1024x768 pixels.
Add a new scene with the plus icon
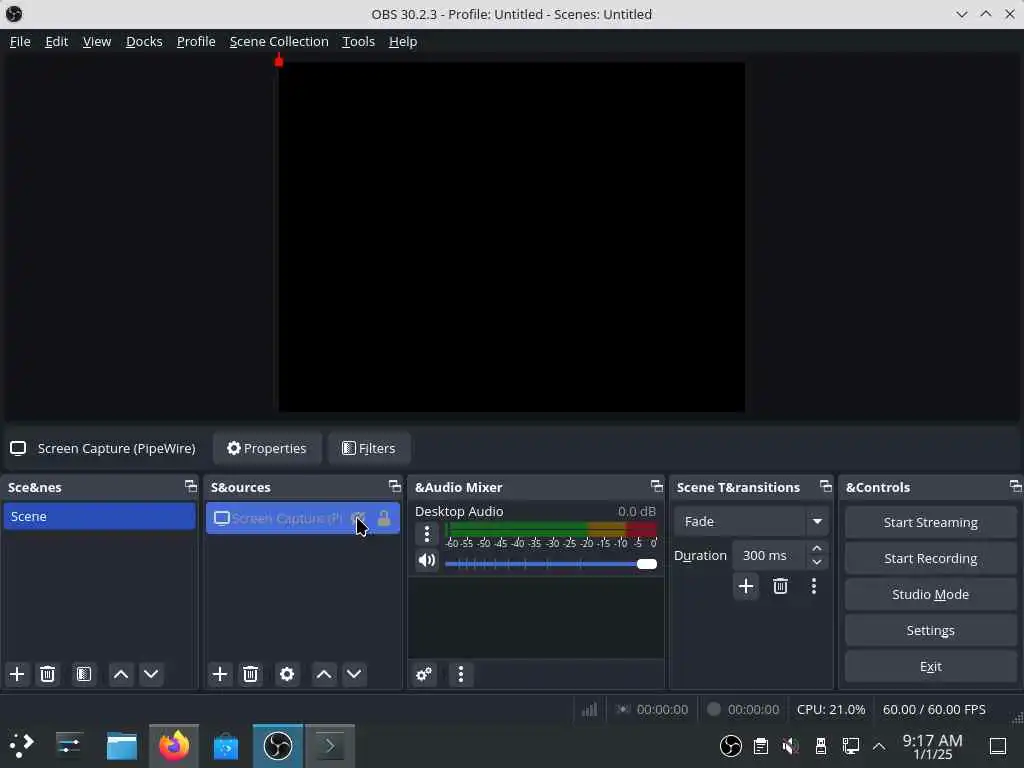pyautogui.click(x=17, y=674)
